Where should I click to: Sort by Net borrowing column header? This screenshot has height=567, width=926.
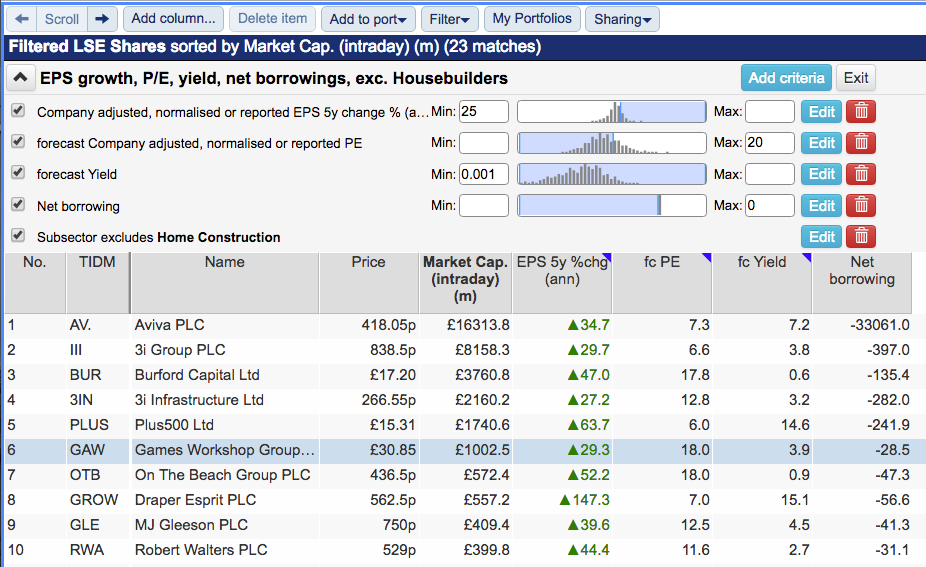click(862, 282)
